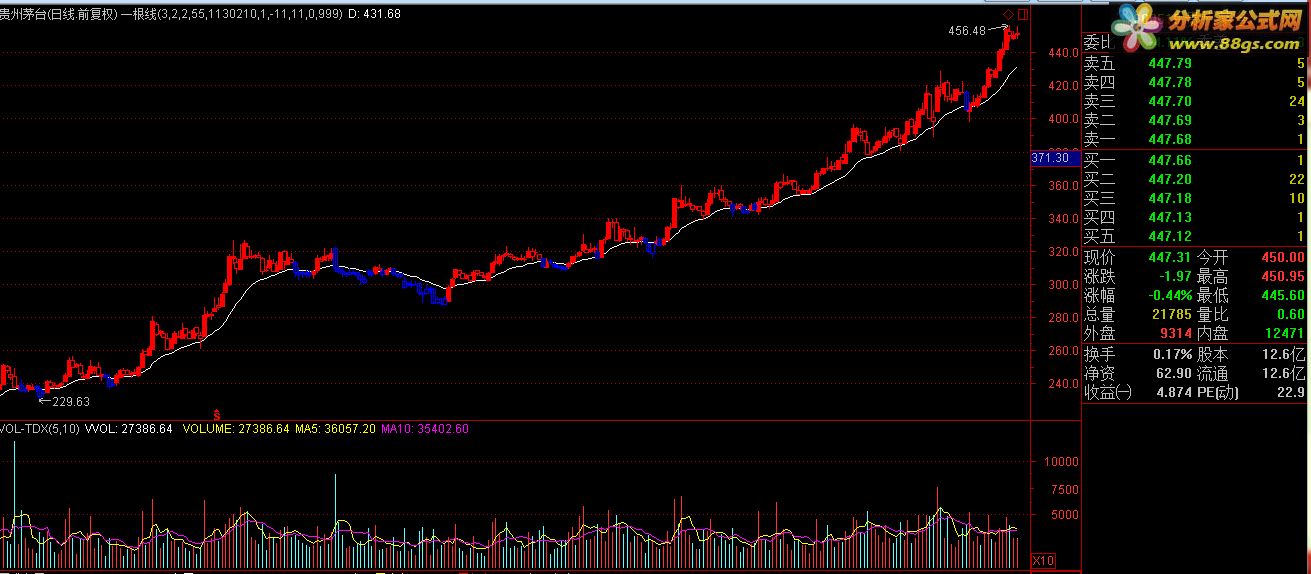Image resolution: width=1311 pixels, height=574 pixels.
Task: Click the 最高 value 450.95
Action: pyautogui.click(x=1283, y=277)
